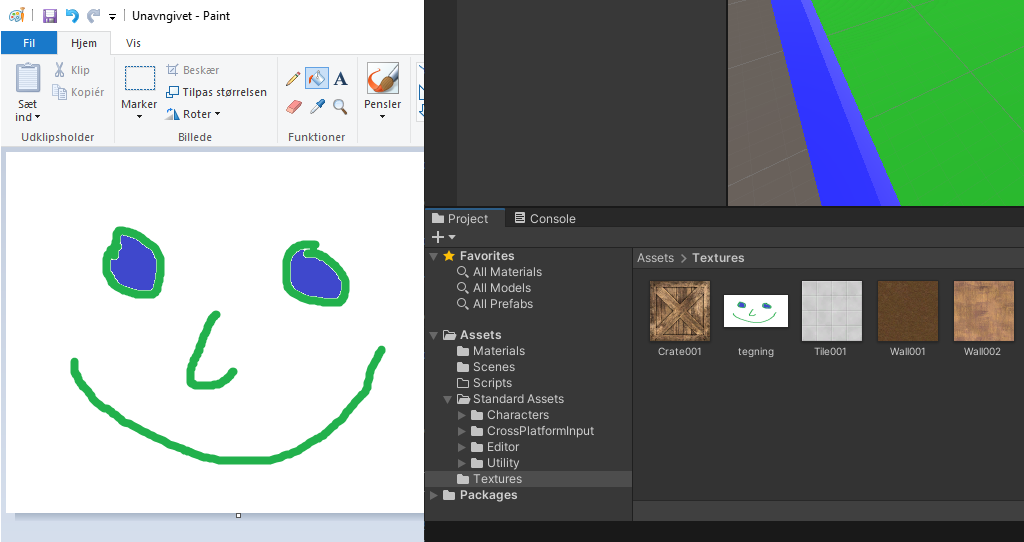Undo the last action in Paint

tap(72, 16)
